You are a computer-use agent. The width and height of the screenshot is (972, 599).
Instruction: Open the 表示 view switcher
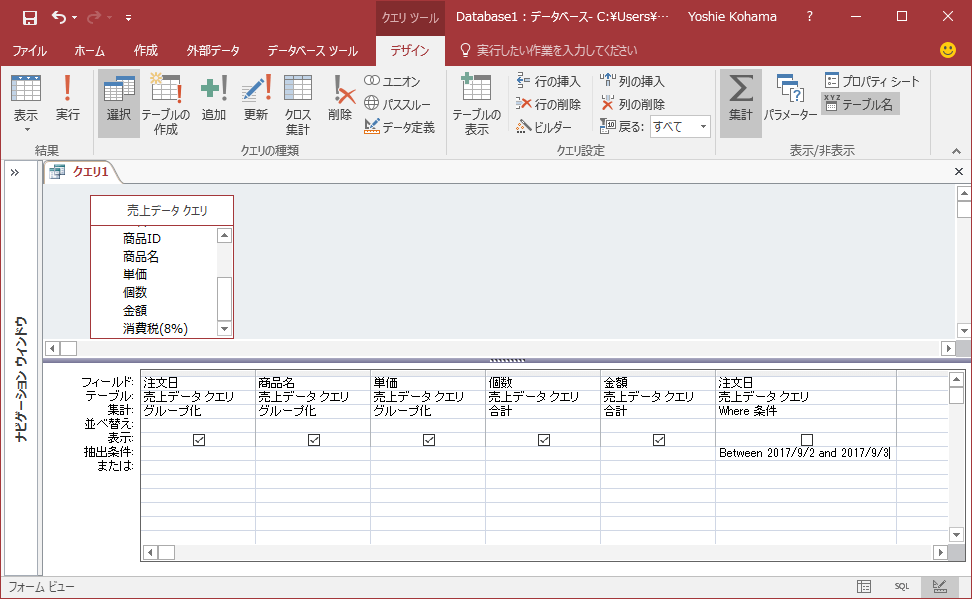(26, 97)
